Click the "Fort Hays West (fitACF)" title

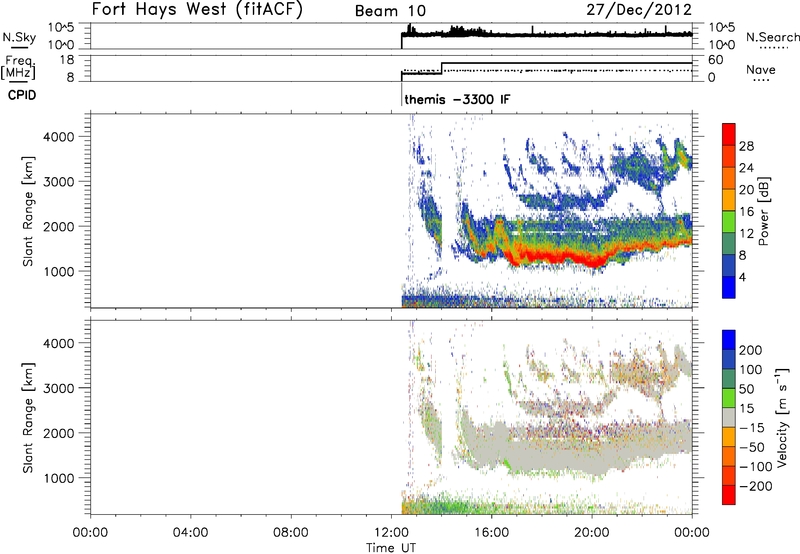(x=197, y=9)
